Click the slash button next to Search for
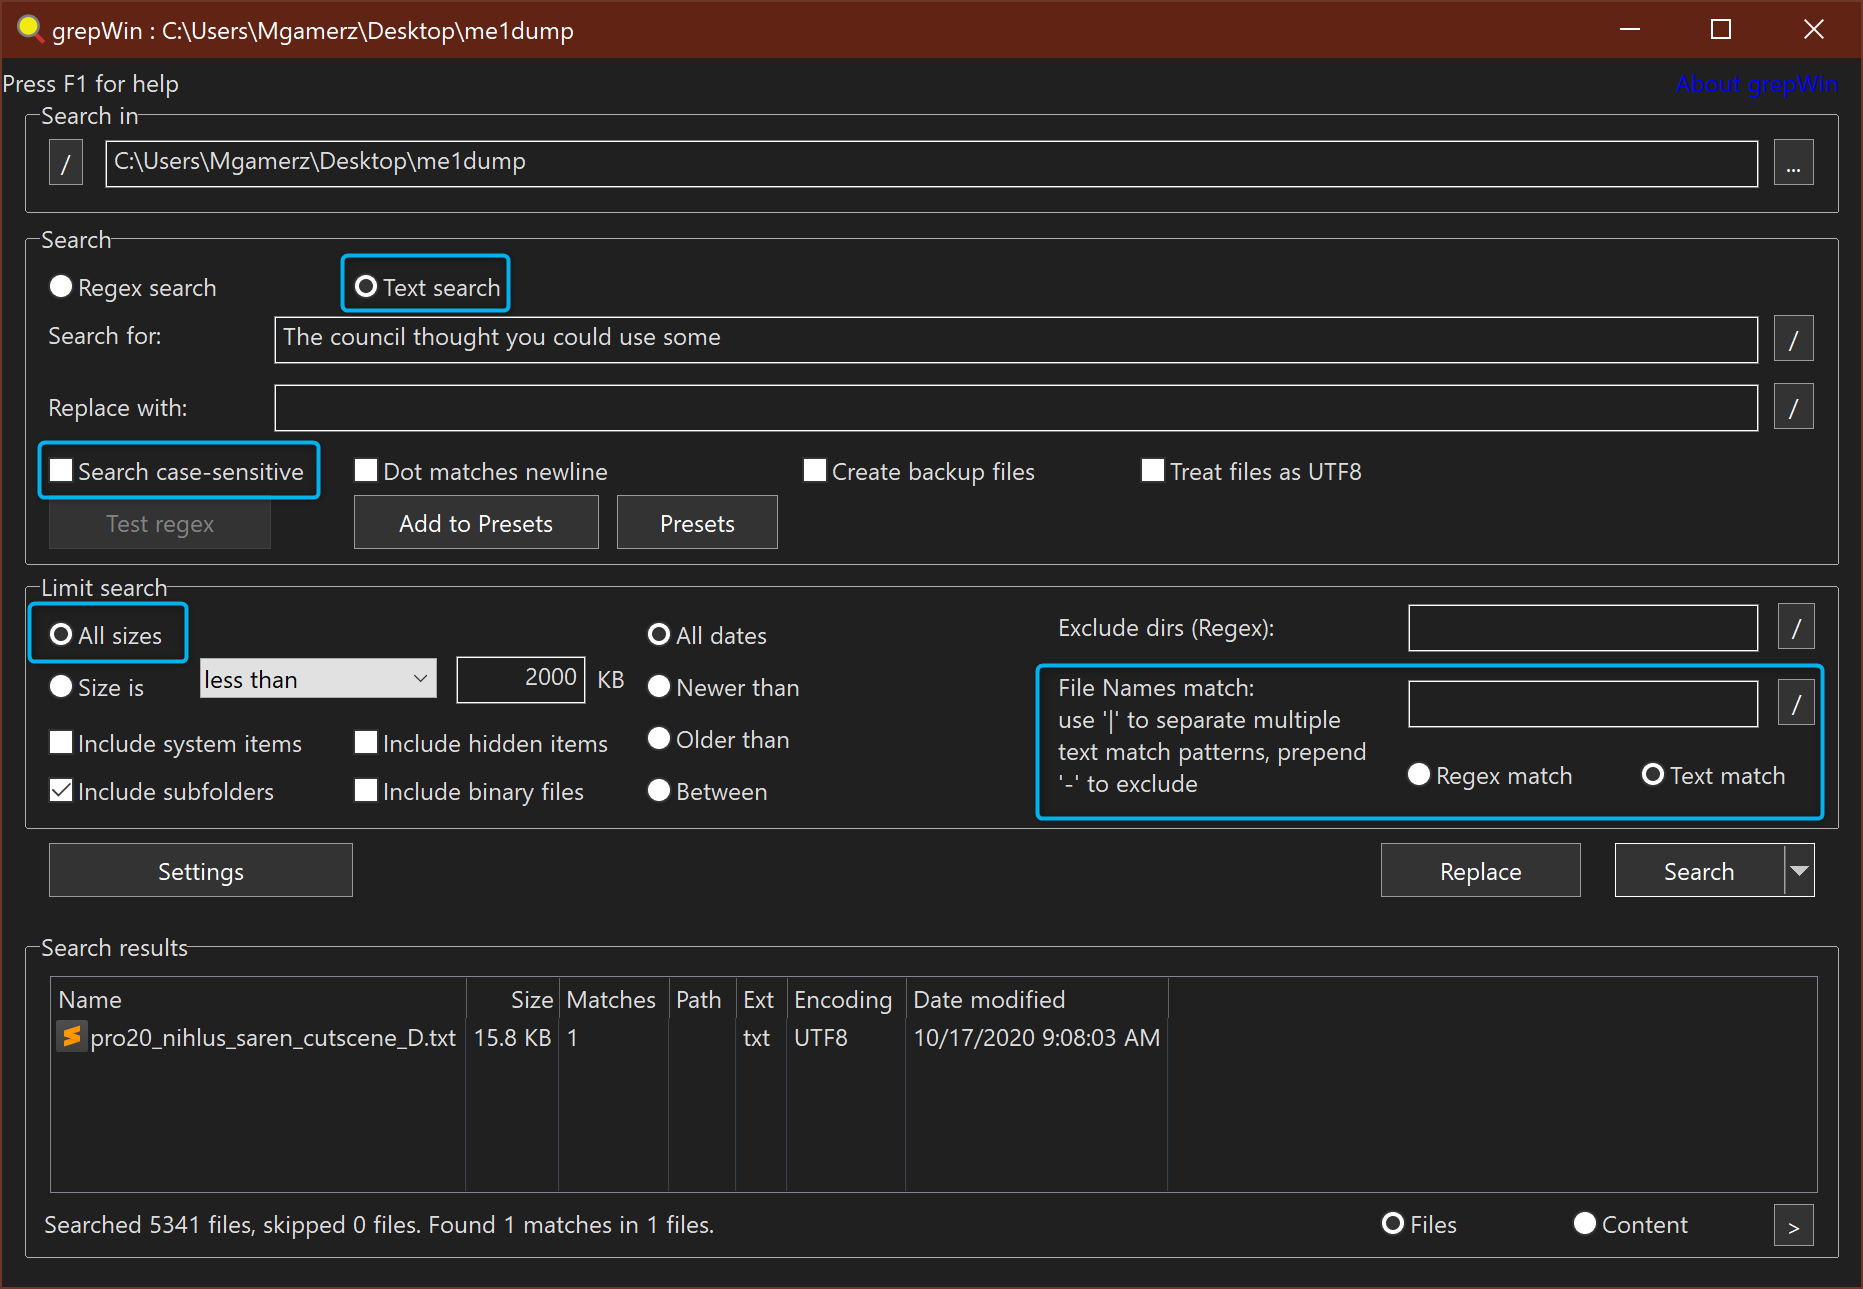This screenshot has width=1863, height=1289. [1794, 340]
